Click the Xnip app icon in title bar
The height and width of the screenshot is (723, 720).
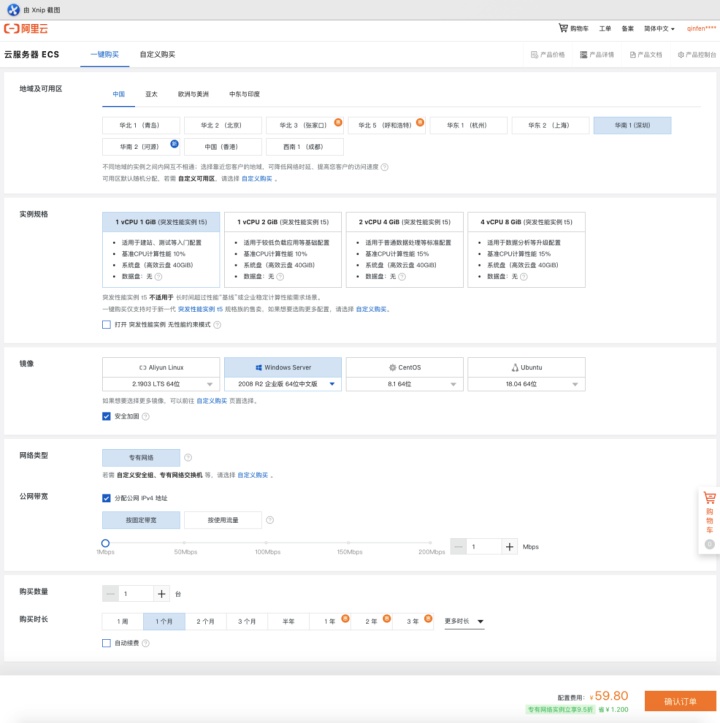13,9
